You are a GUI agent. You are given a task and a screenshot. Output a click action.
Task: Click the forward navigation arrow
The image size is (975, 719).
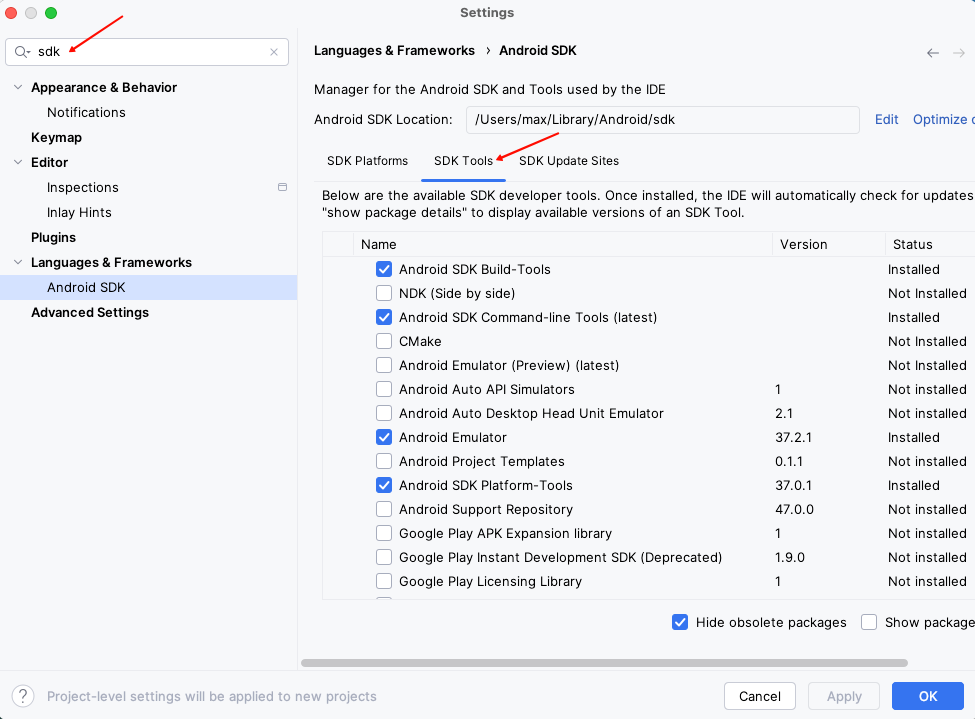pos(959,53)
